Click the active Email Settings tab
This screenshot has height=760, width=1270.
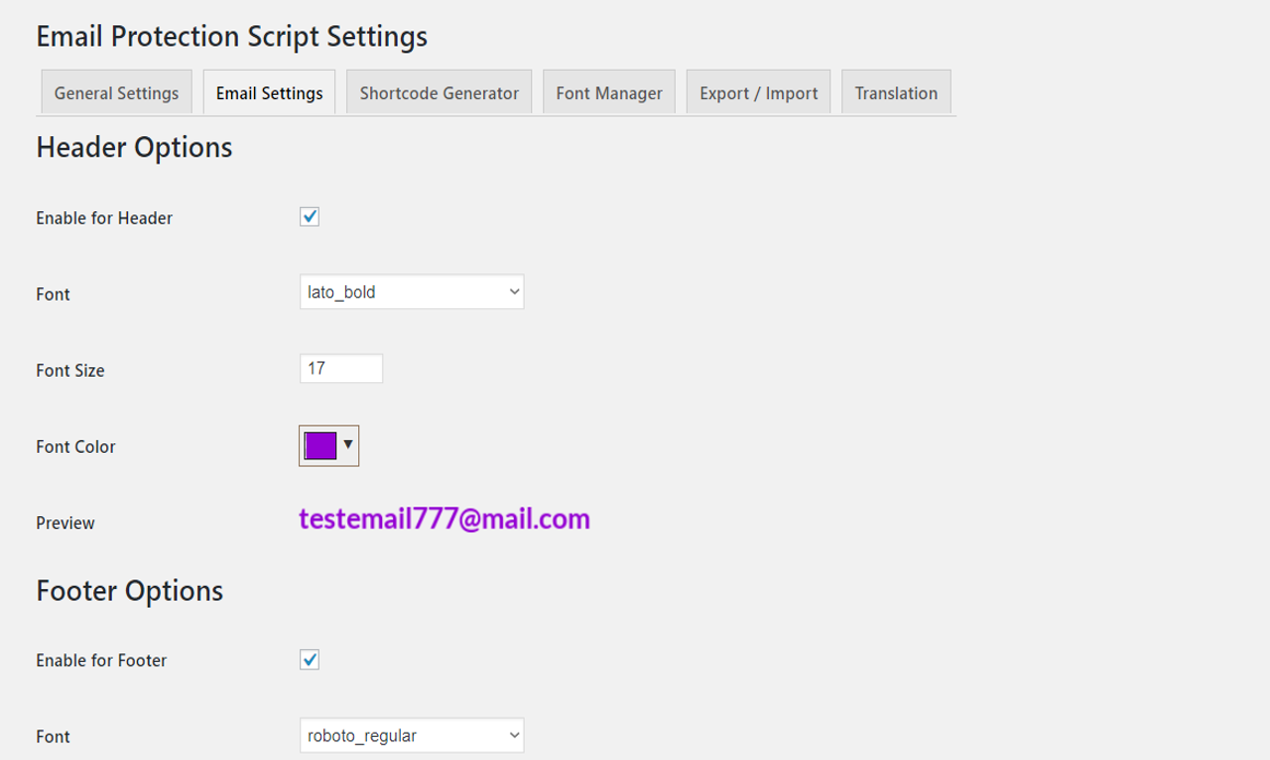coord(268,91)
